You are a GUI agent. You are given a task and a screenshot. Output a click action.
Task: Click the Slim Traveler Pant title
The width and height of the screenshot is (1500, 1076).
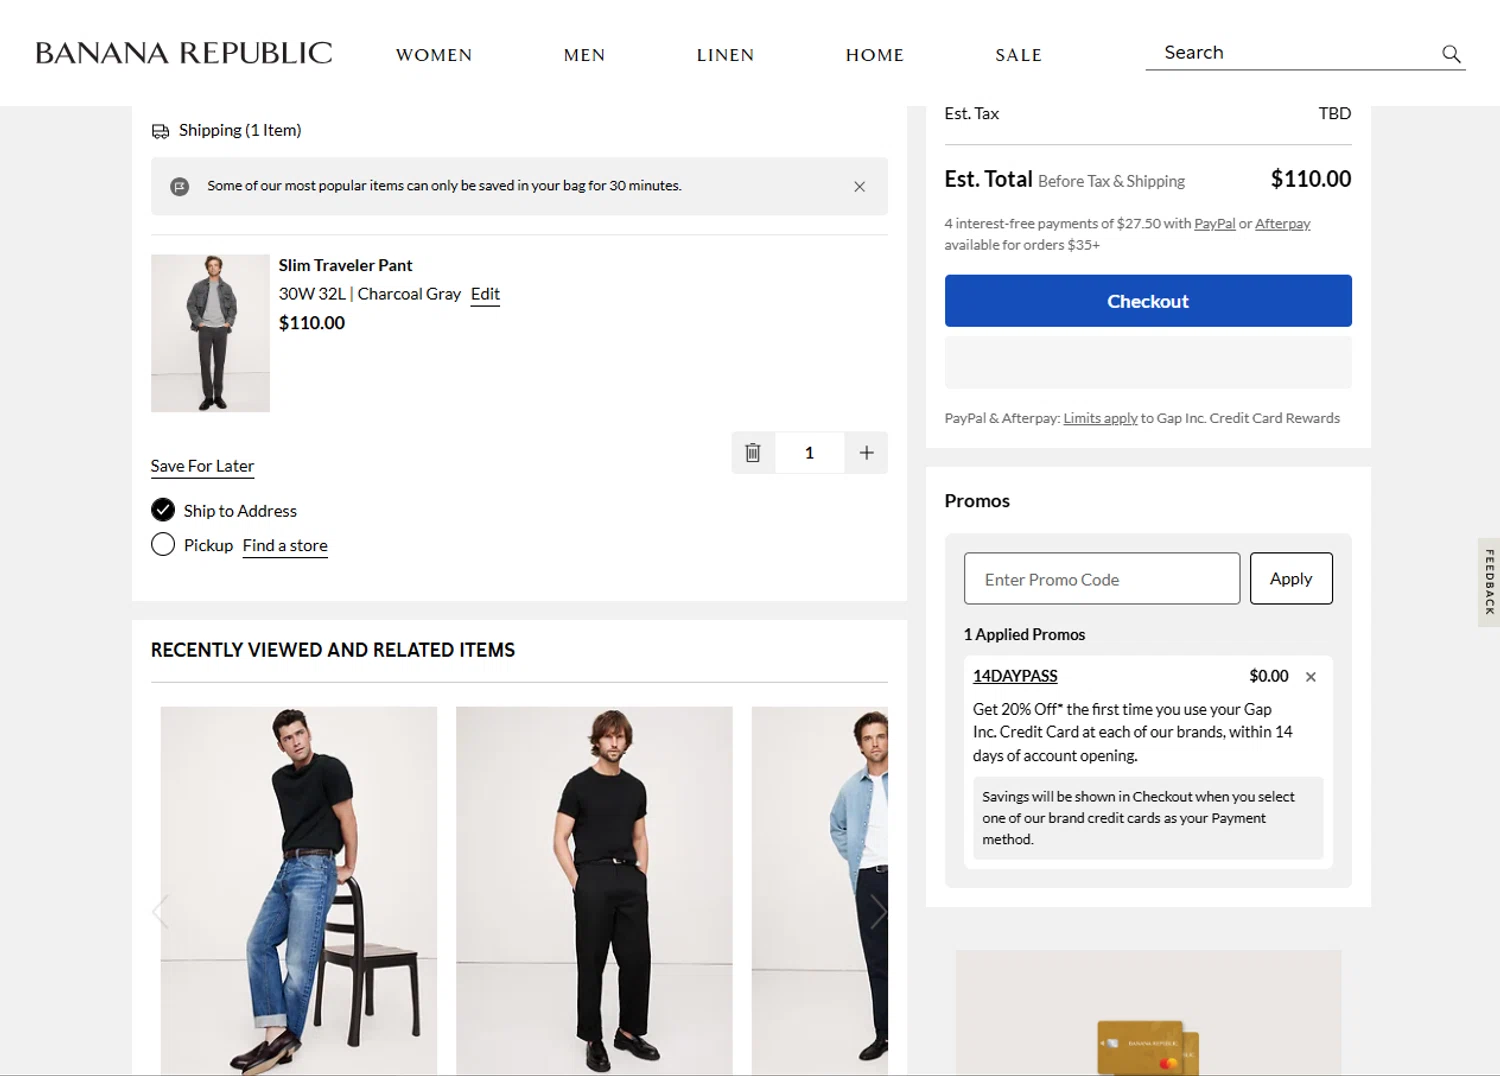pos(345,265)
